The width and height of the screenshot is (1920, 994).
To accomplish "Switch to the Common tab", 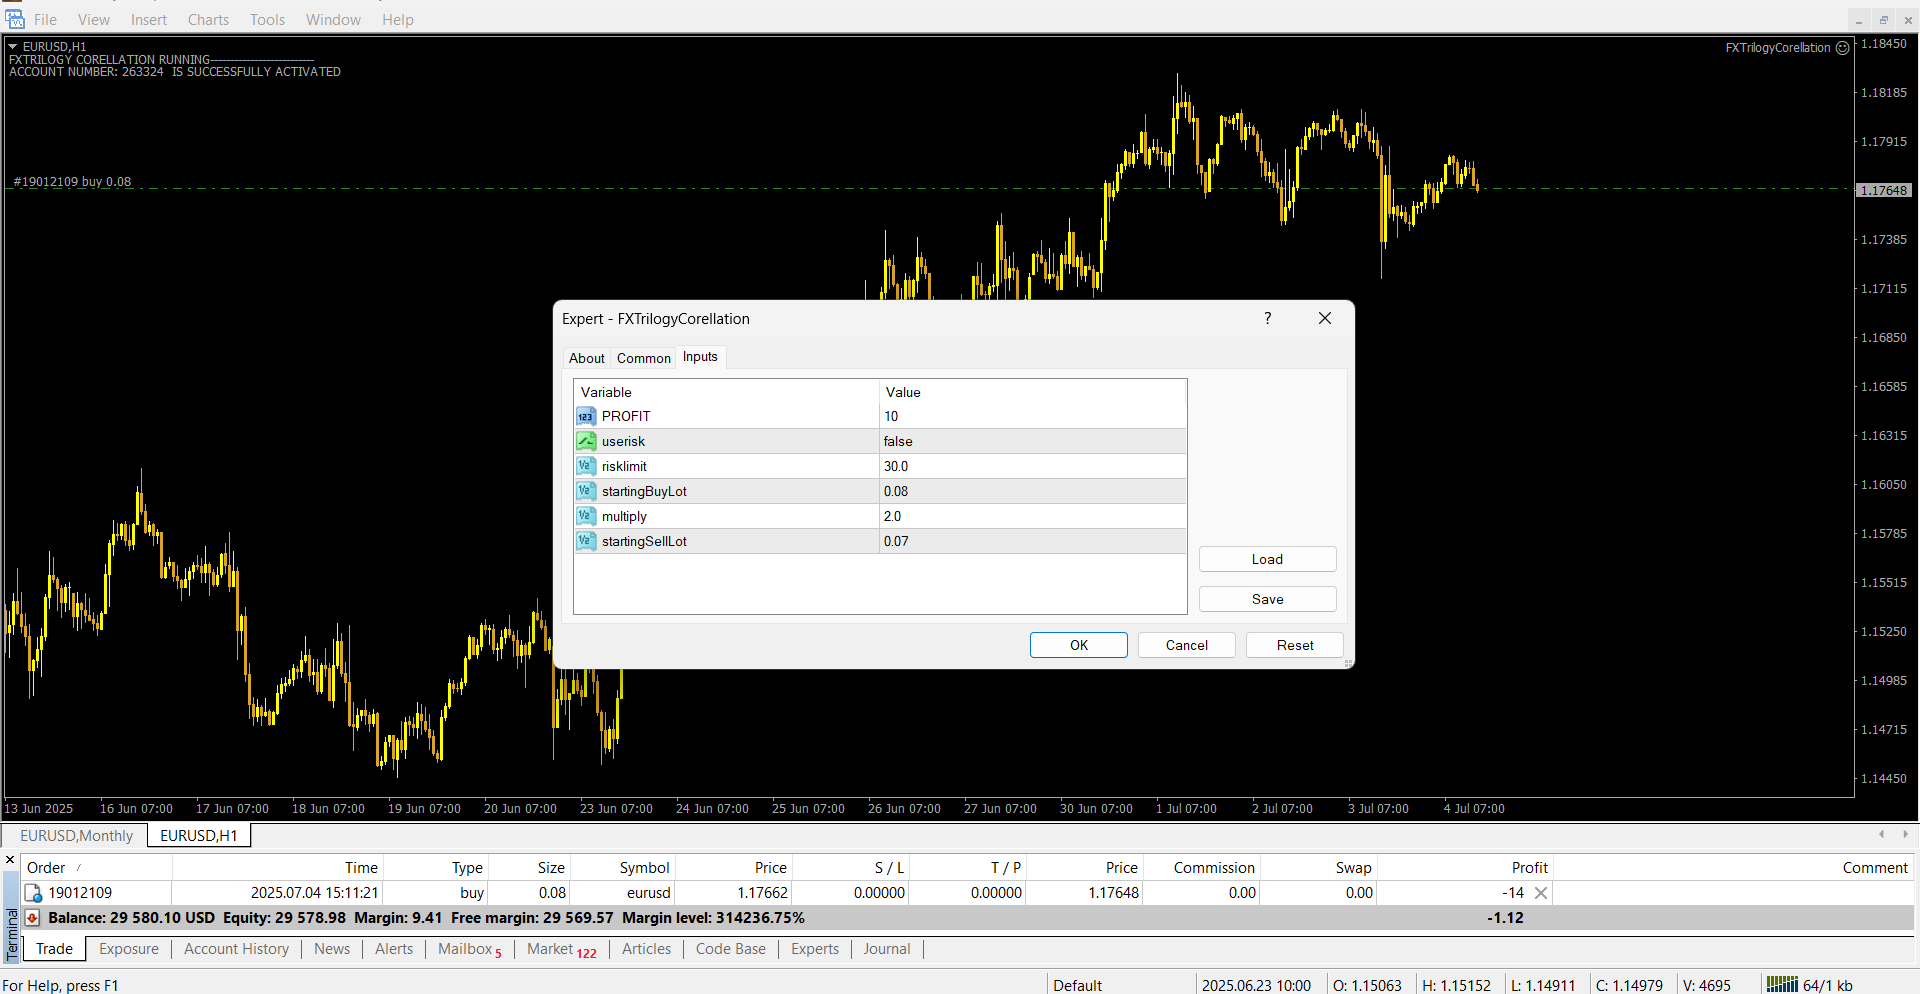I will click(x=643, y=358).
